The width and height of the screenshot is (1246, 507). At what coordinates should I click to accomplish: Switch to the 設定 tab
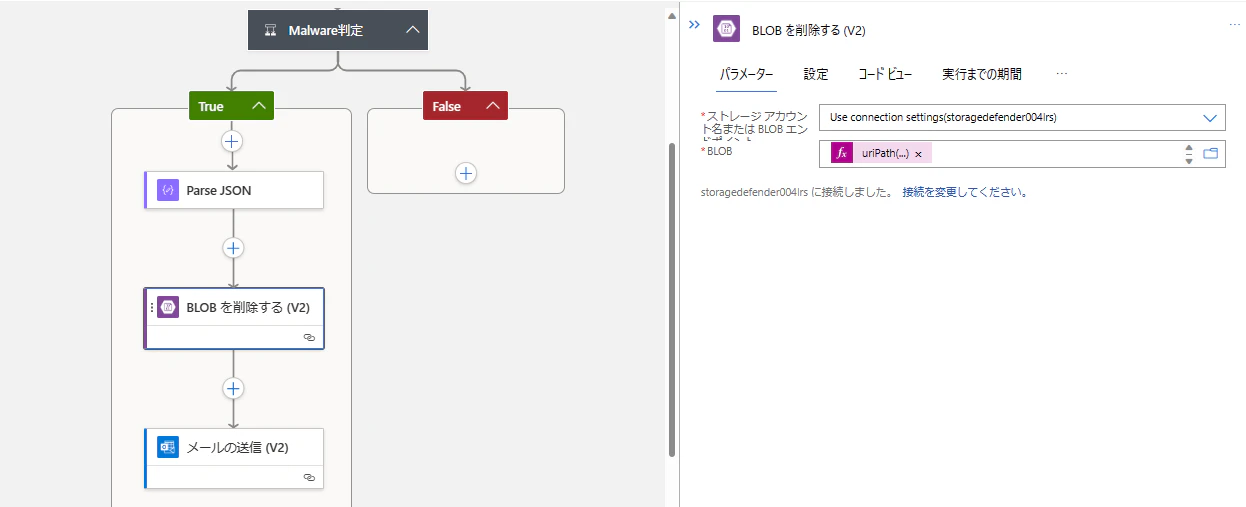pos(816,74)
